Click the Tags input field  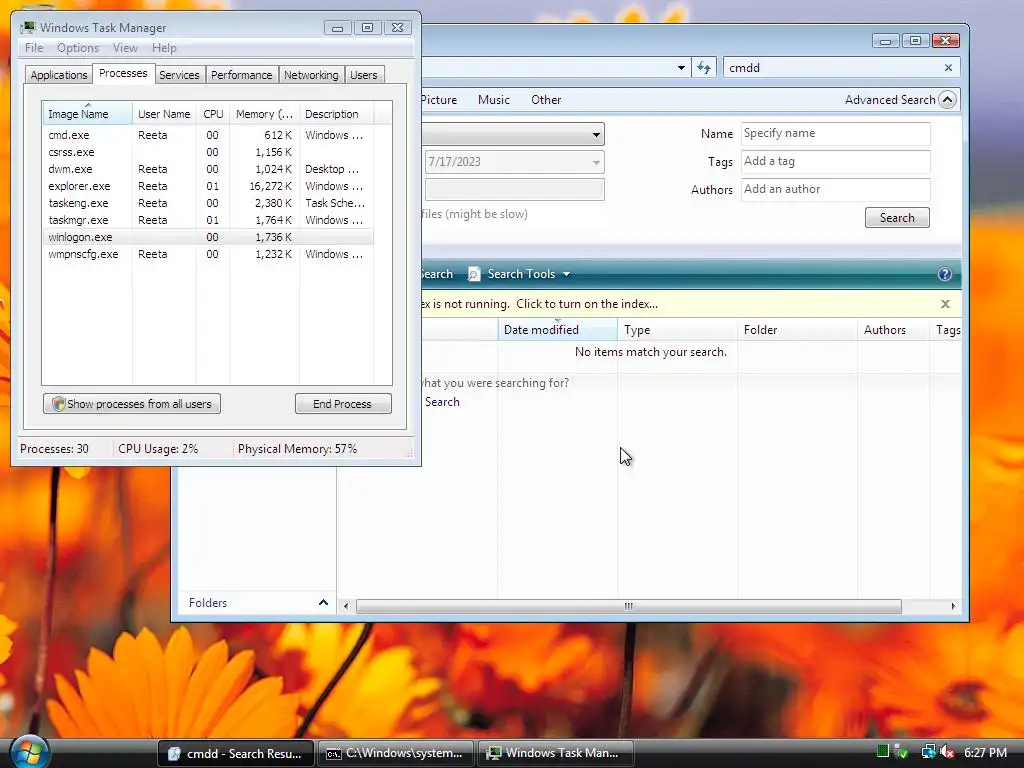835,161
